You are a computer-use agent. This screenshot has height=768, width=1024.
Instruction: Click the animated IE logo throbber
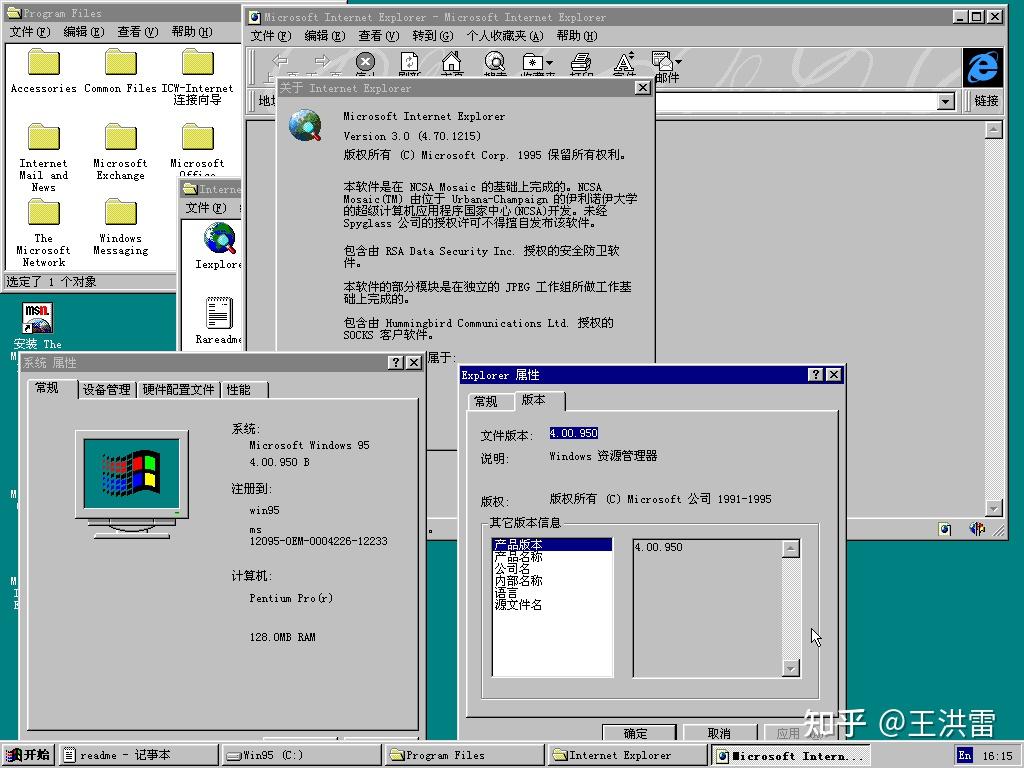click(981, 67)
